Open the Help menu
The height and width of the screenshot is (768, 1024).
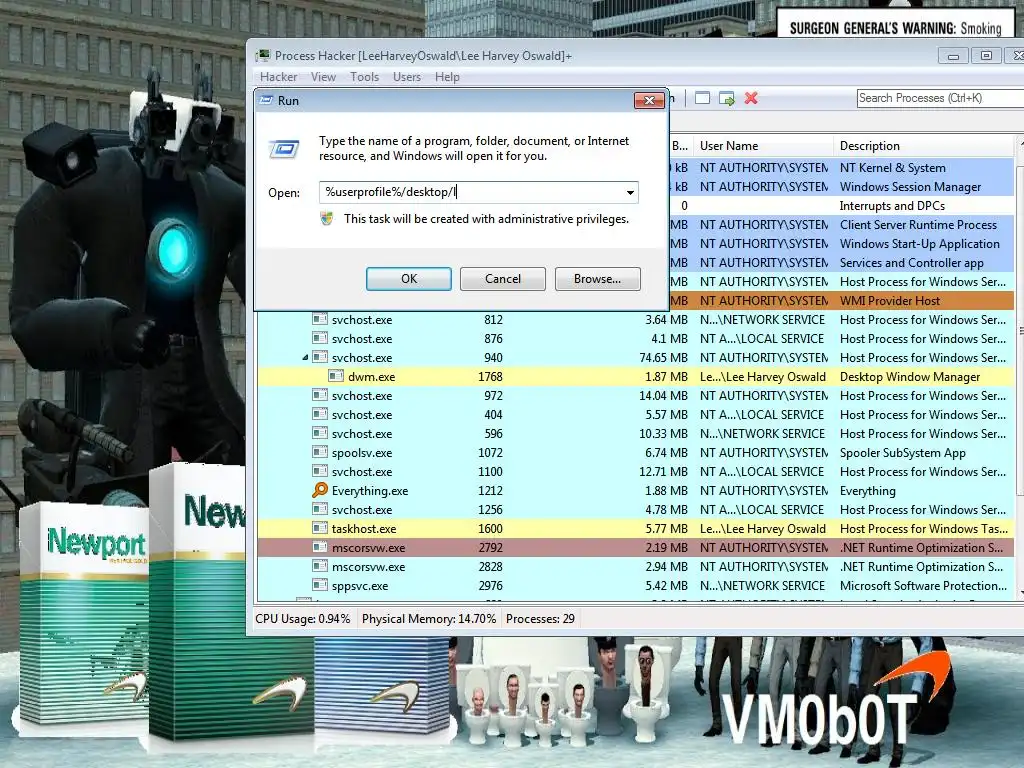tap(447, 76)
